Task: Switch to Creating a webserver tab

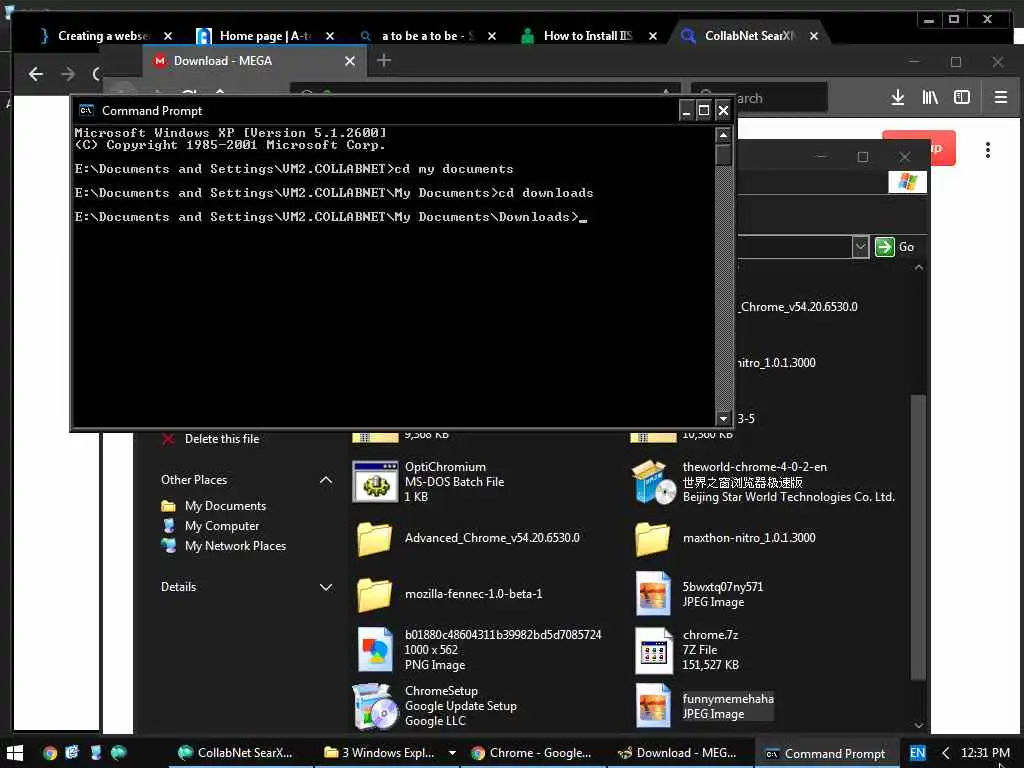Action: [x=104, y=36]
